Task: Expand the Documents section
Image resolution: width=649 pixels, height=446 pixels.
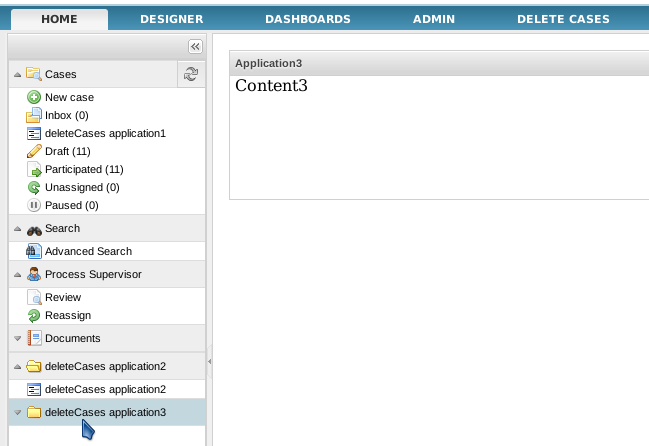Action: (x=17, y=339)
